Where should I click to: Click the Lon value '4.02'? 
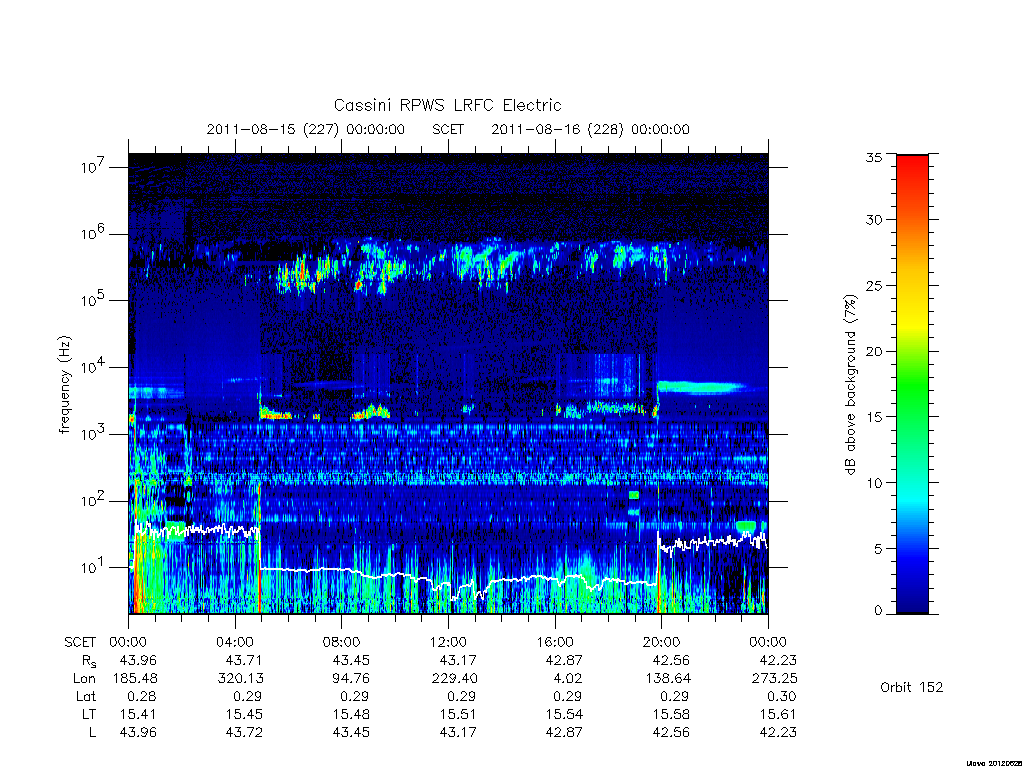[x=568, y=679]
